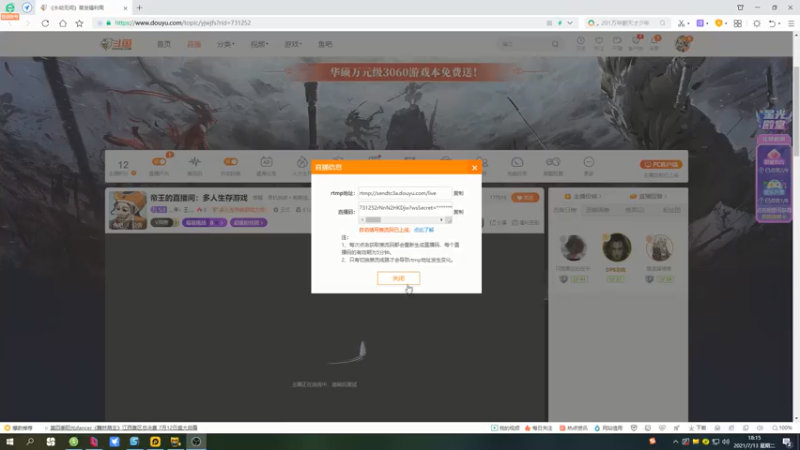Click the magnifier in Douyu search box
Viewport: 800px width, 450px height.
(555, 44)
